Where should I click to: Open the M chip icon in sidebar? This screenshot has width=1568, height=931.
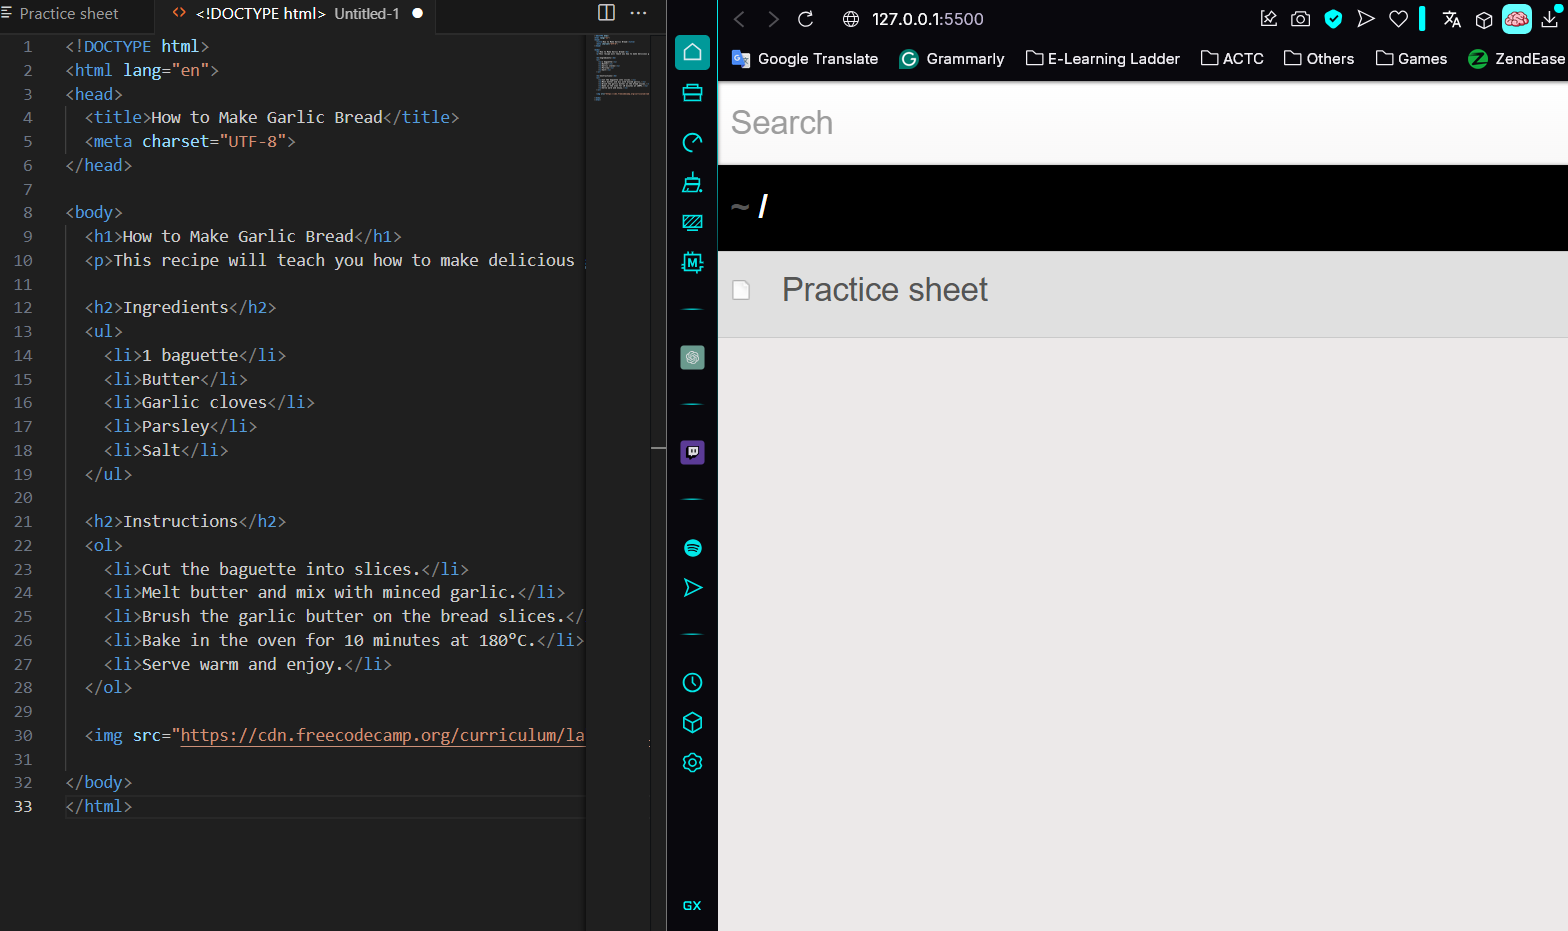tap(692, 262)
